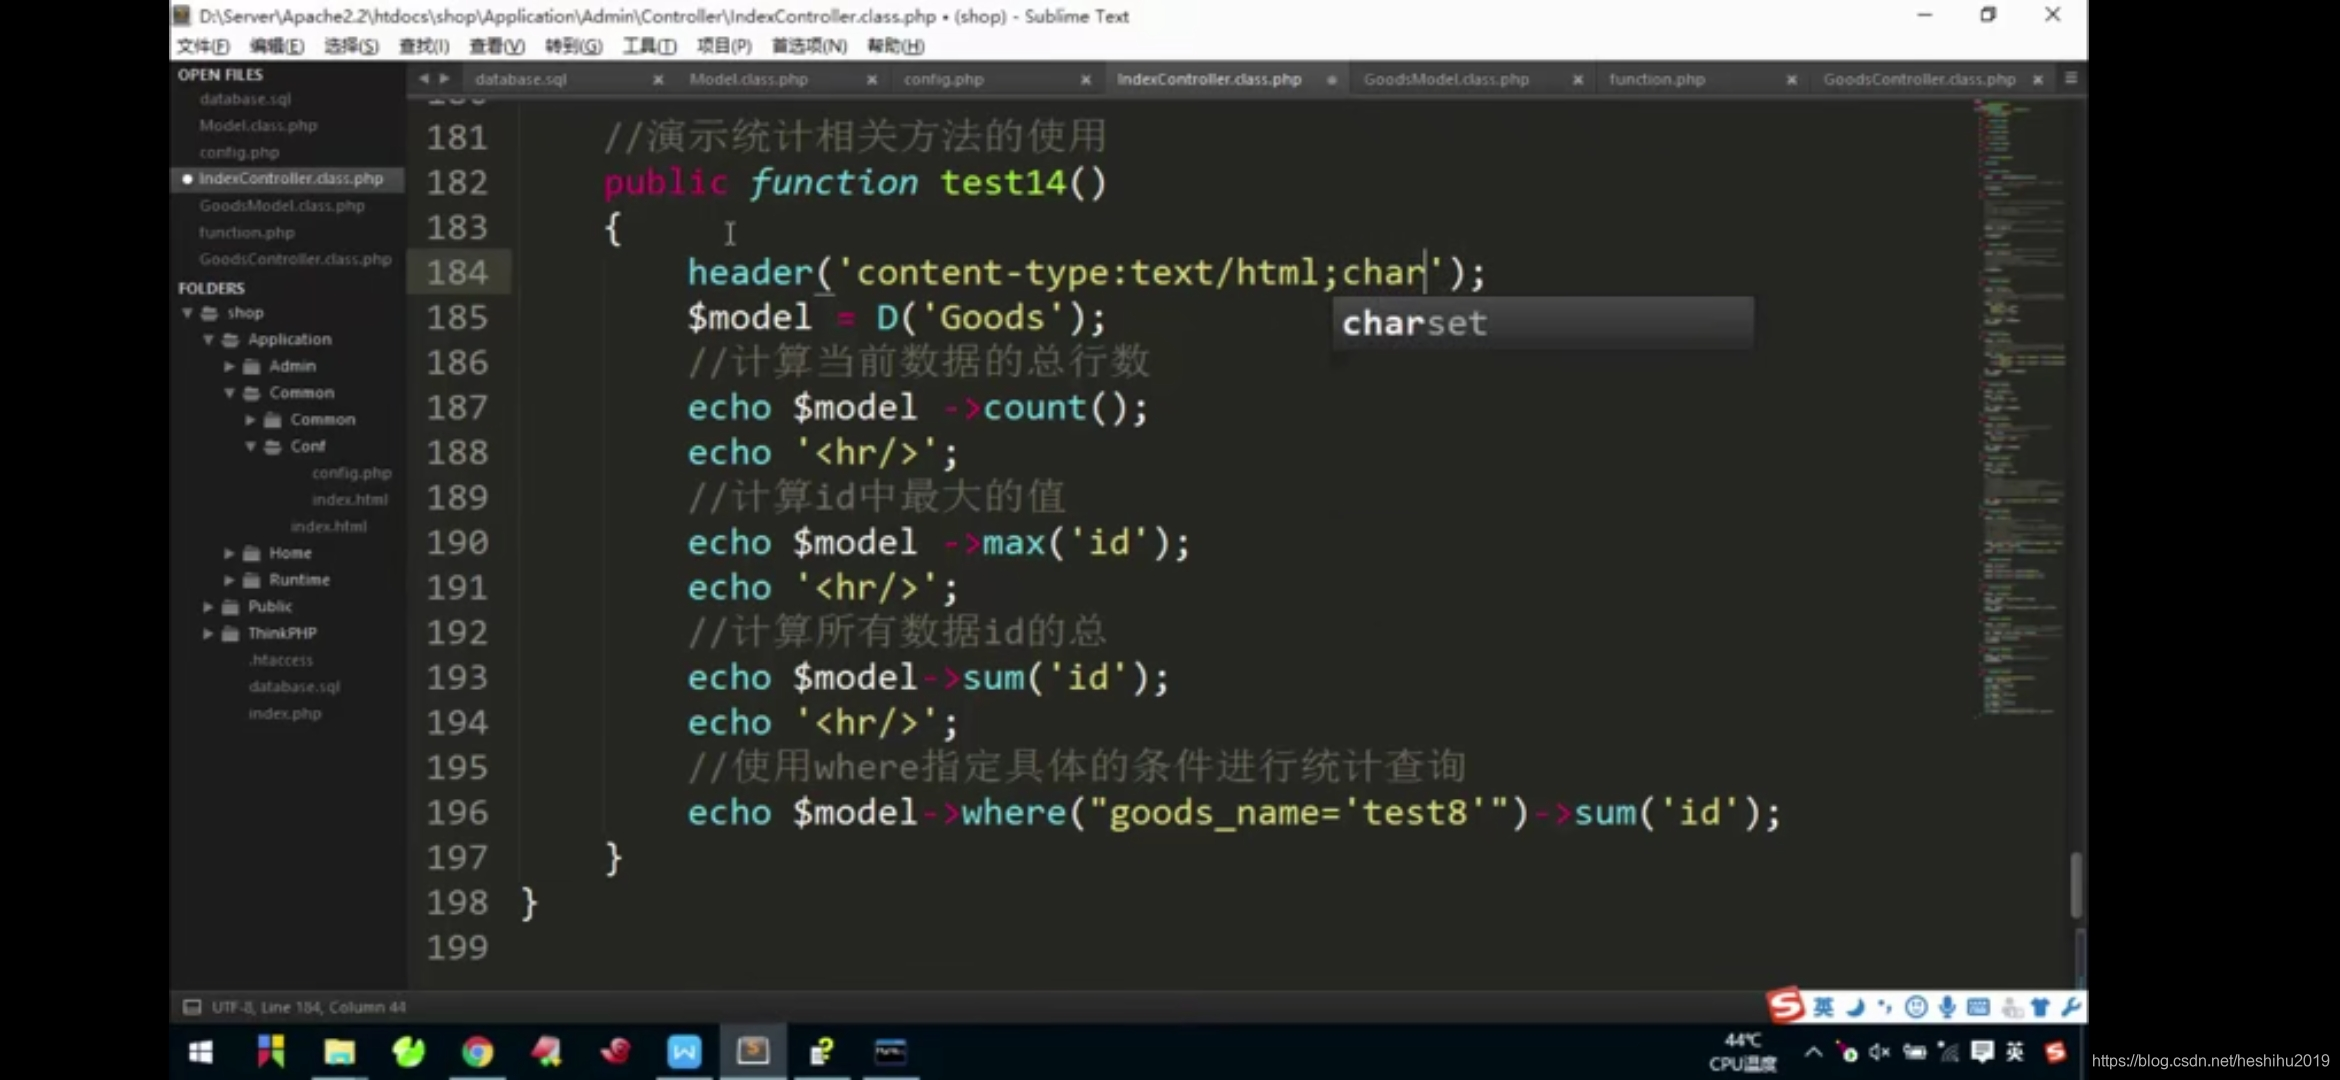2340x1080 pixels.
Task: Click the Sogou input method S logo
Action: (x=1786, y=1005)
